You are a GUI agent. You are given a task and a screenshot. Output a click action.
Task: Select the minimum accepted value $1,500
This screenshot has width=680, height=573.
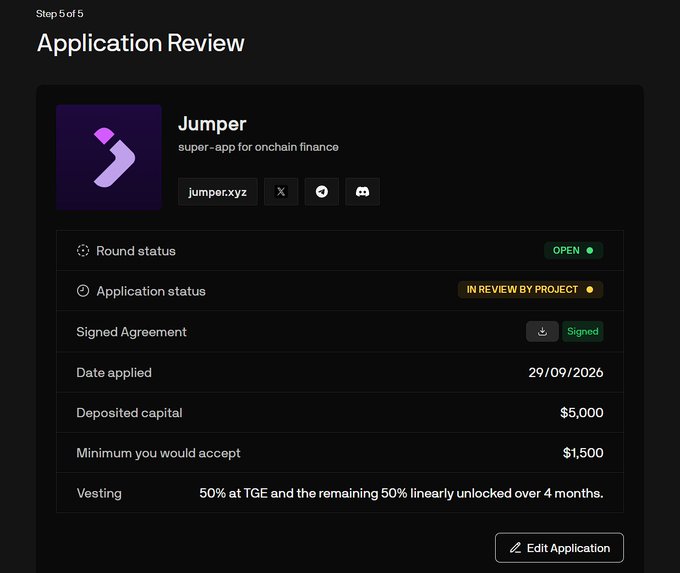[x=583, y=453]
